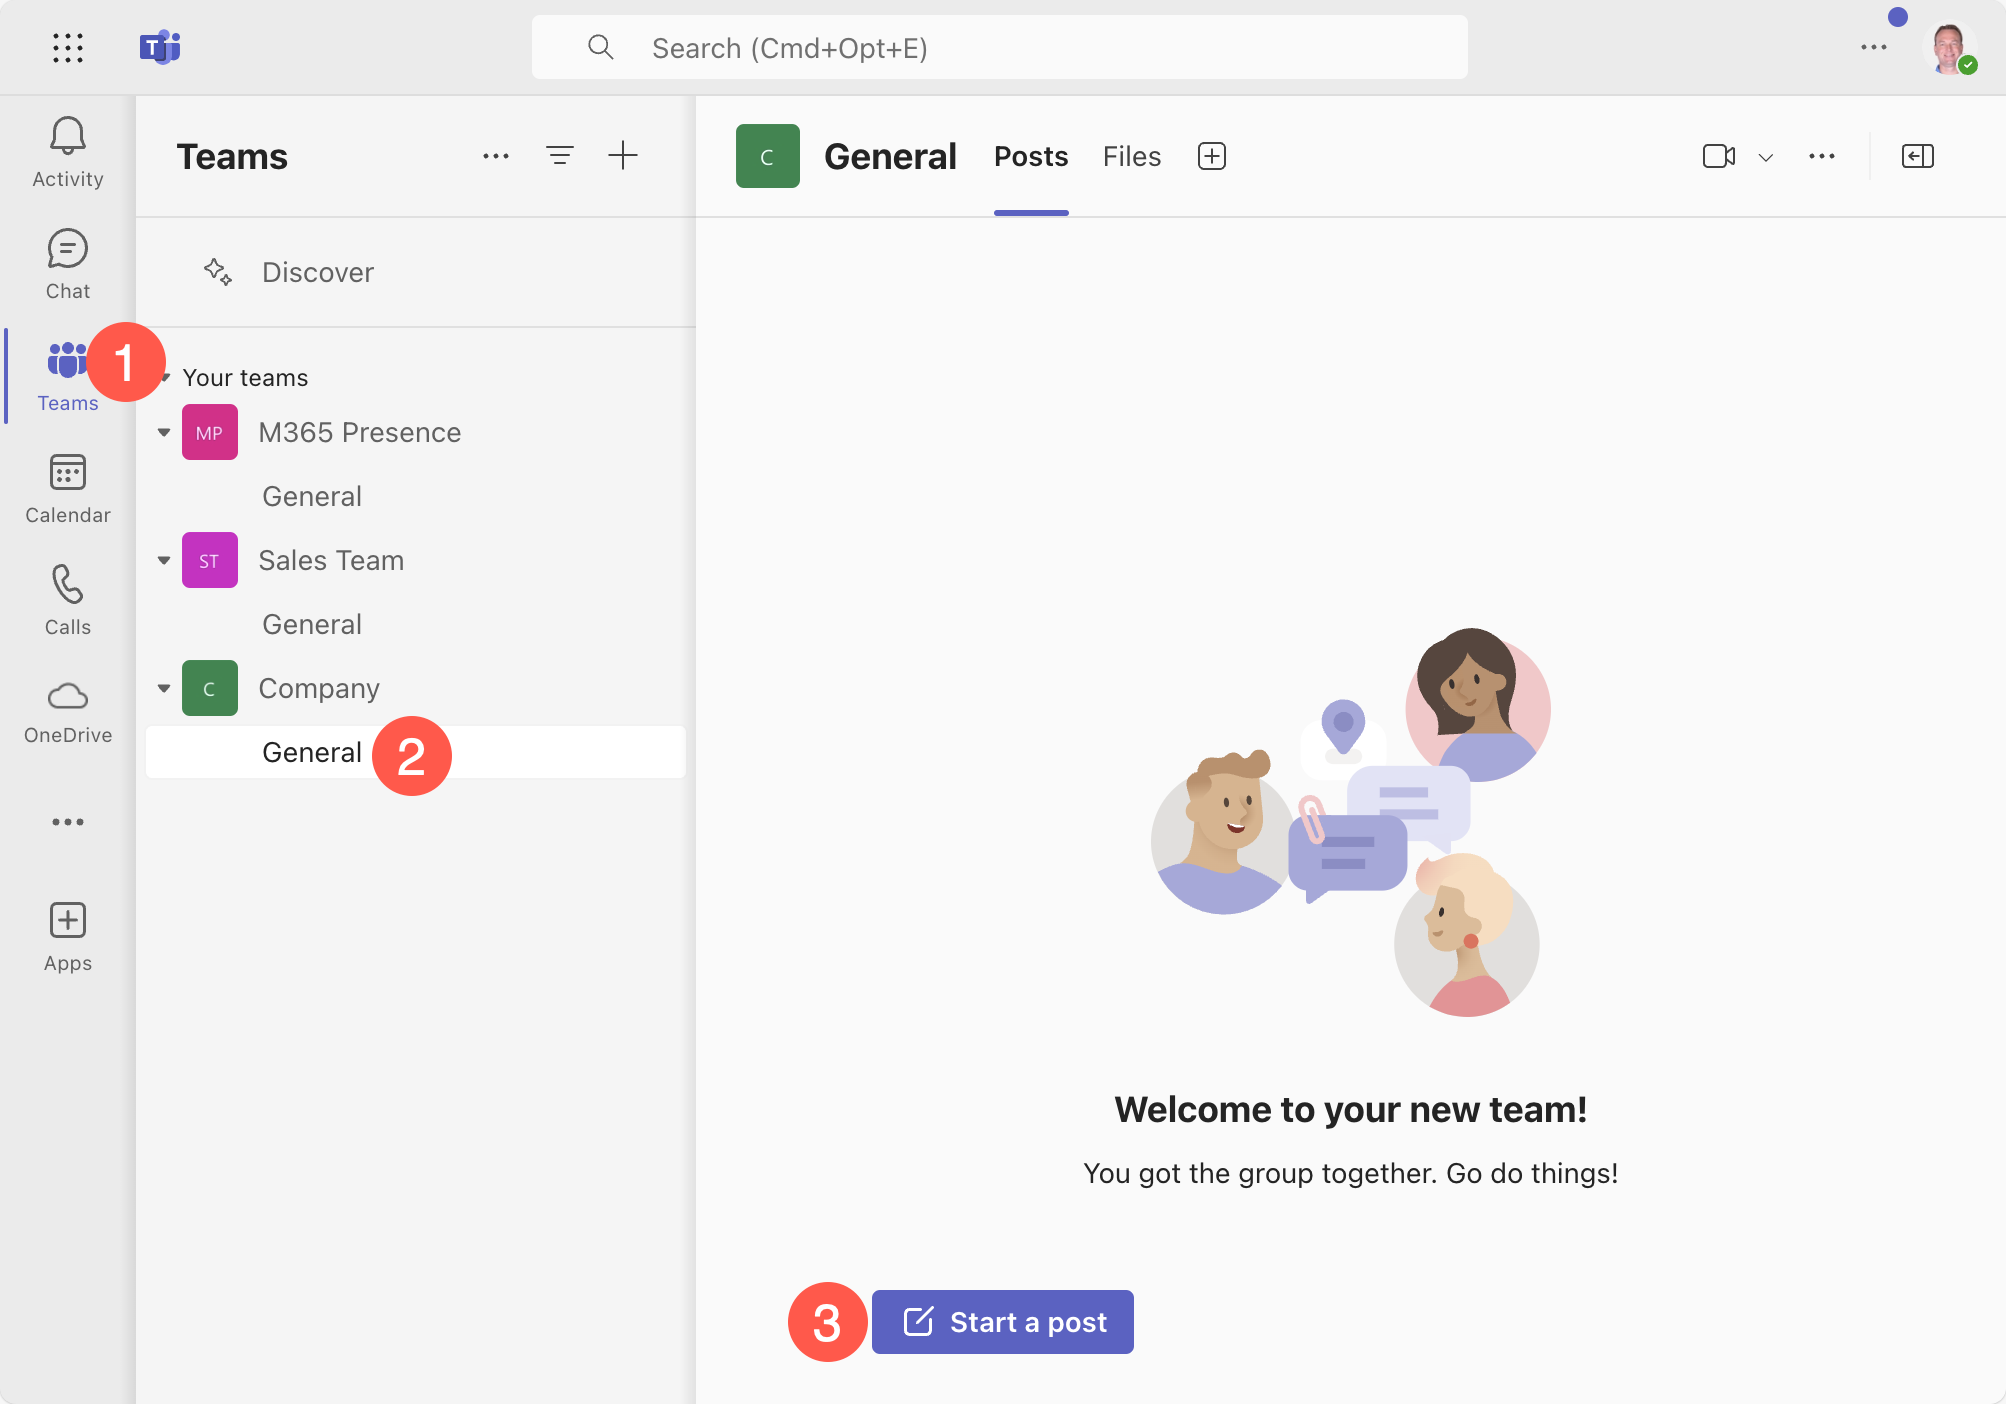Select Posts tab in General channel
The image size is (2006, 1404).
click(1032, 154)
